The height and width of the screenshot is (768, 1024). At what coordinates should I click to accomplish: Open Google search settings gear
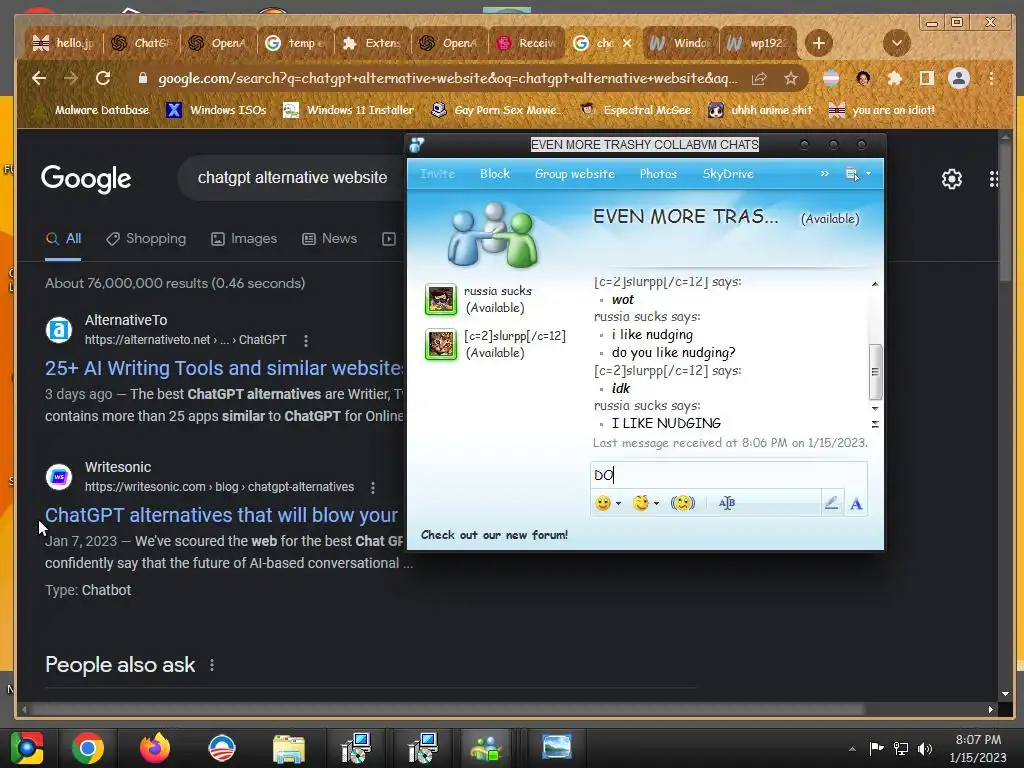[952, 178]
